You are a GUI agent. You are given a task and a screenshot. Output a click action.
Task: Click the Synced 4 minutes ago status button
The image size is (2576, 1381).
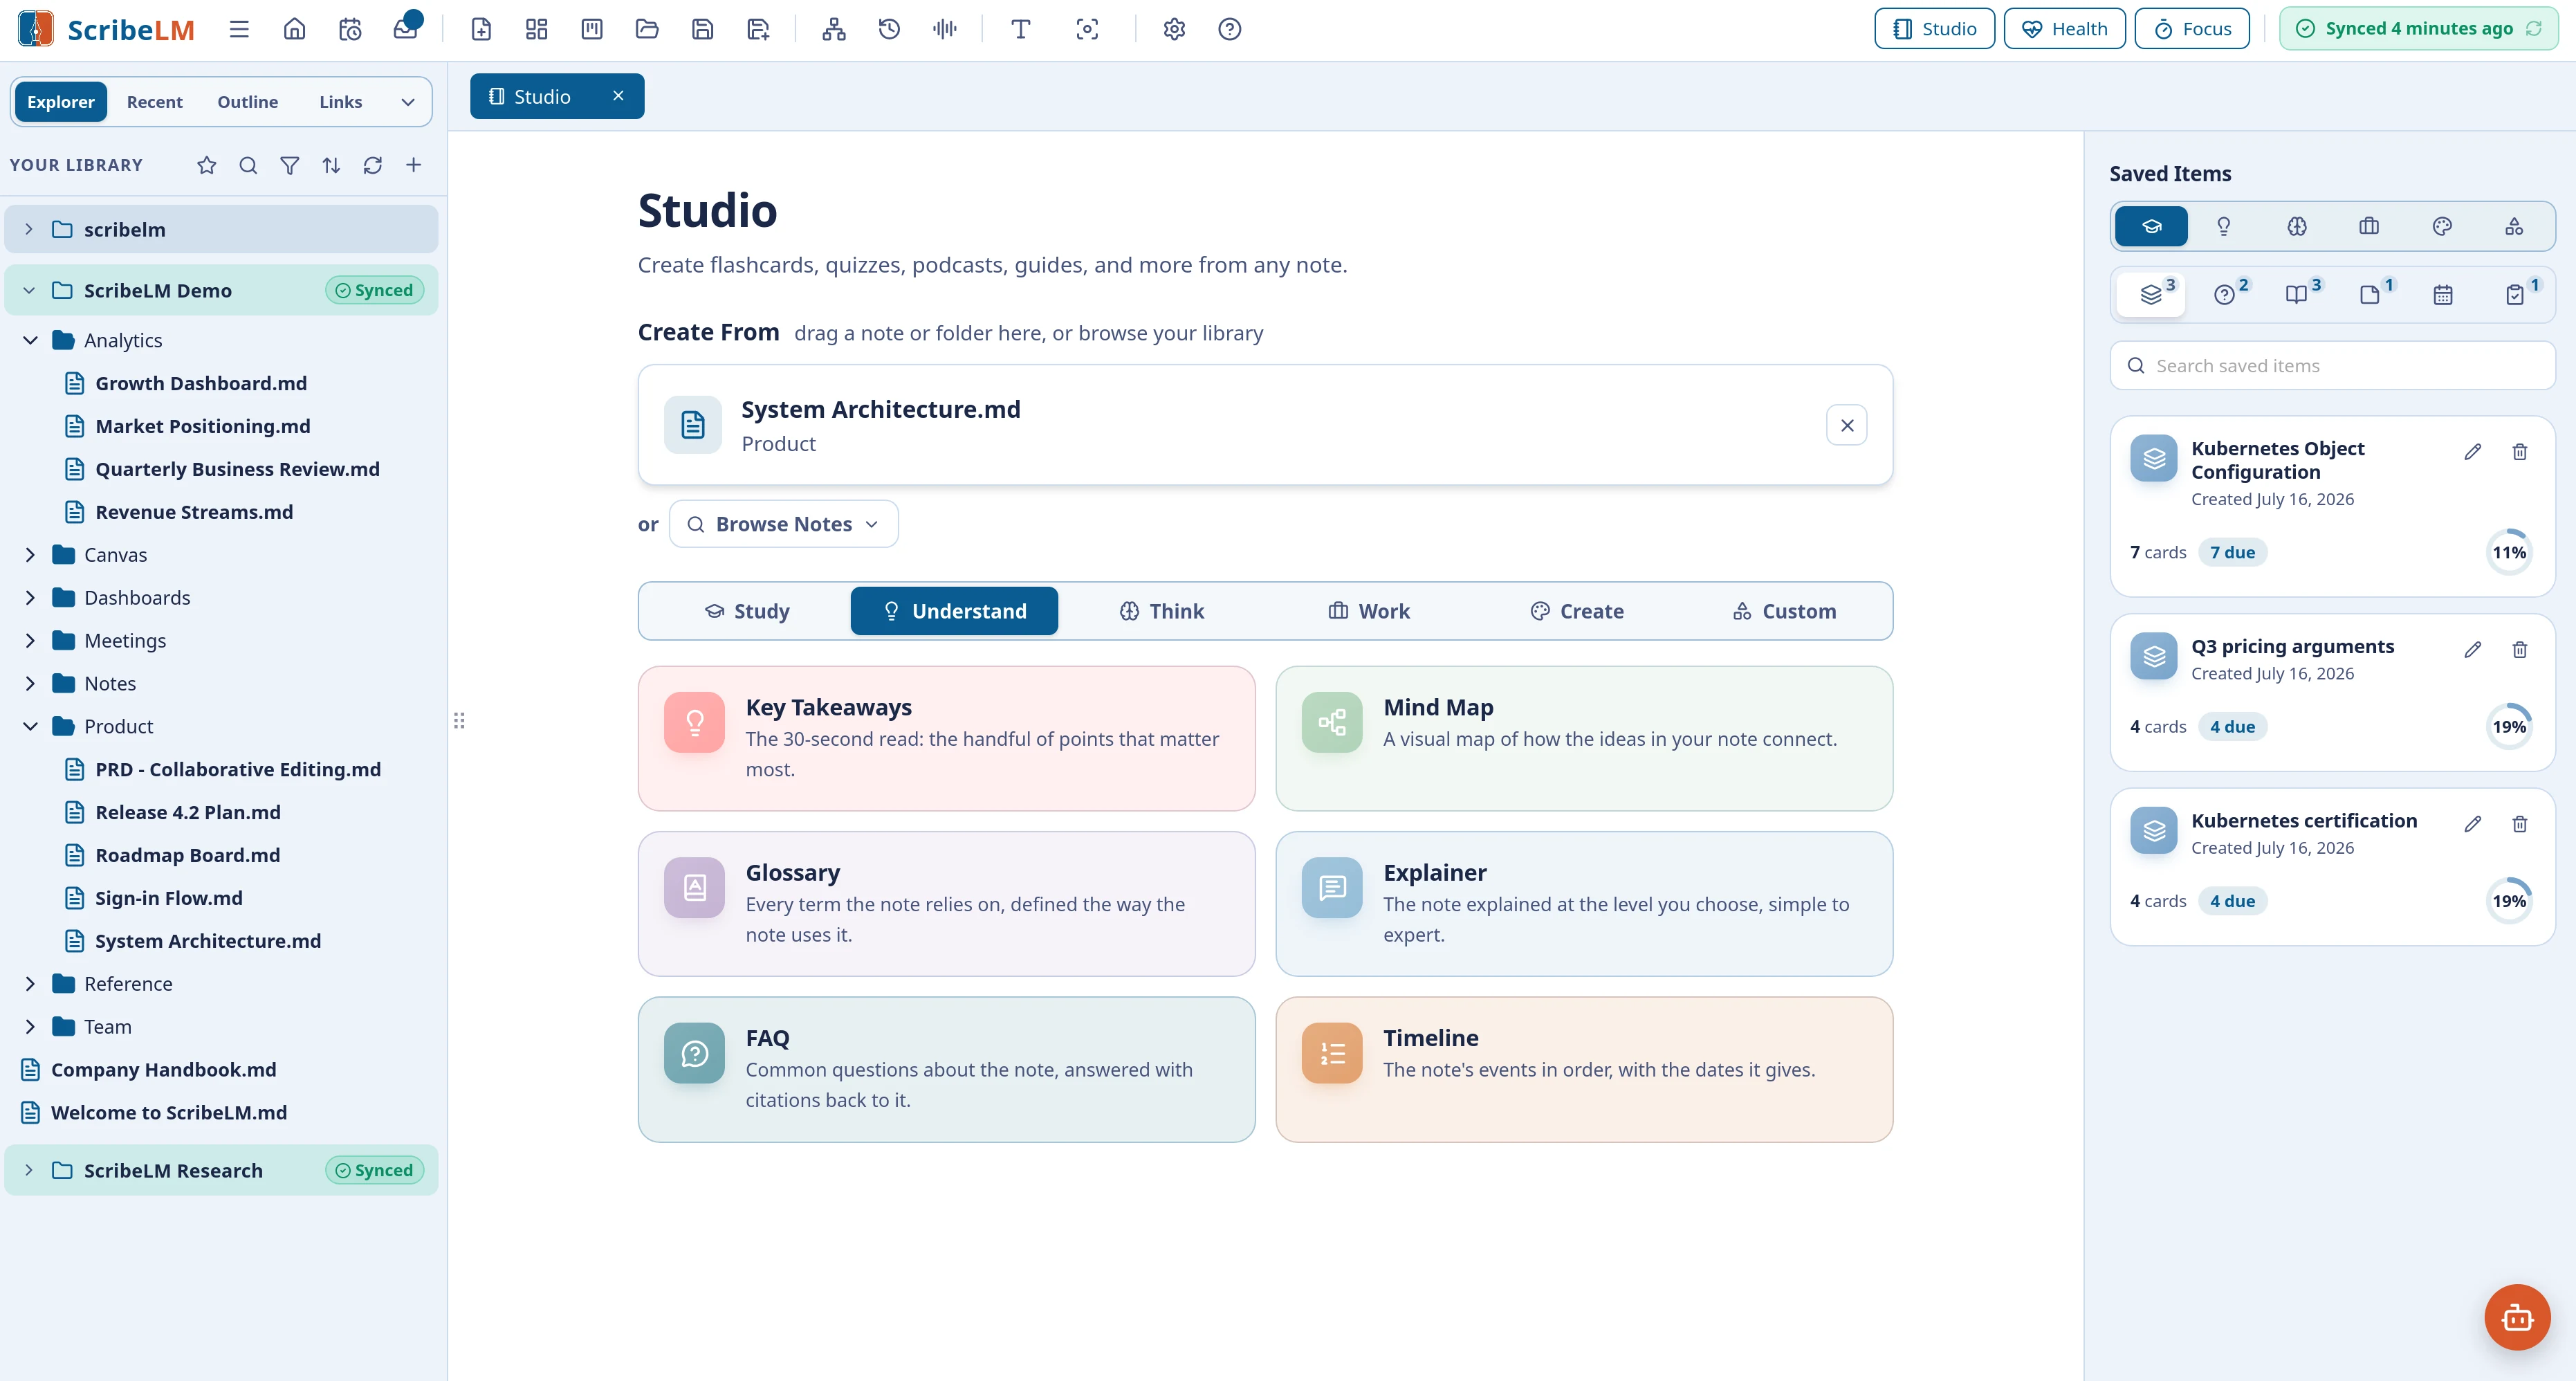[x=2418, y=29]
